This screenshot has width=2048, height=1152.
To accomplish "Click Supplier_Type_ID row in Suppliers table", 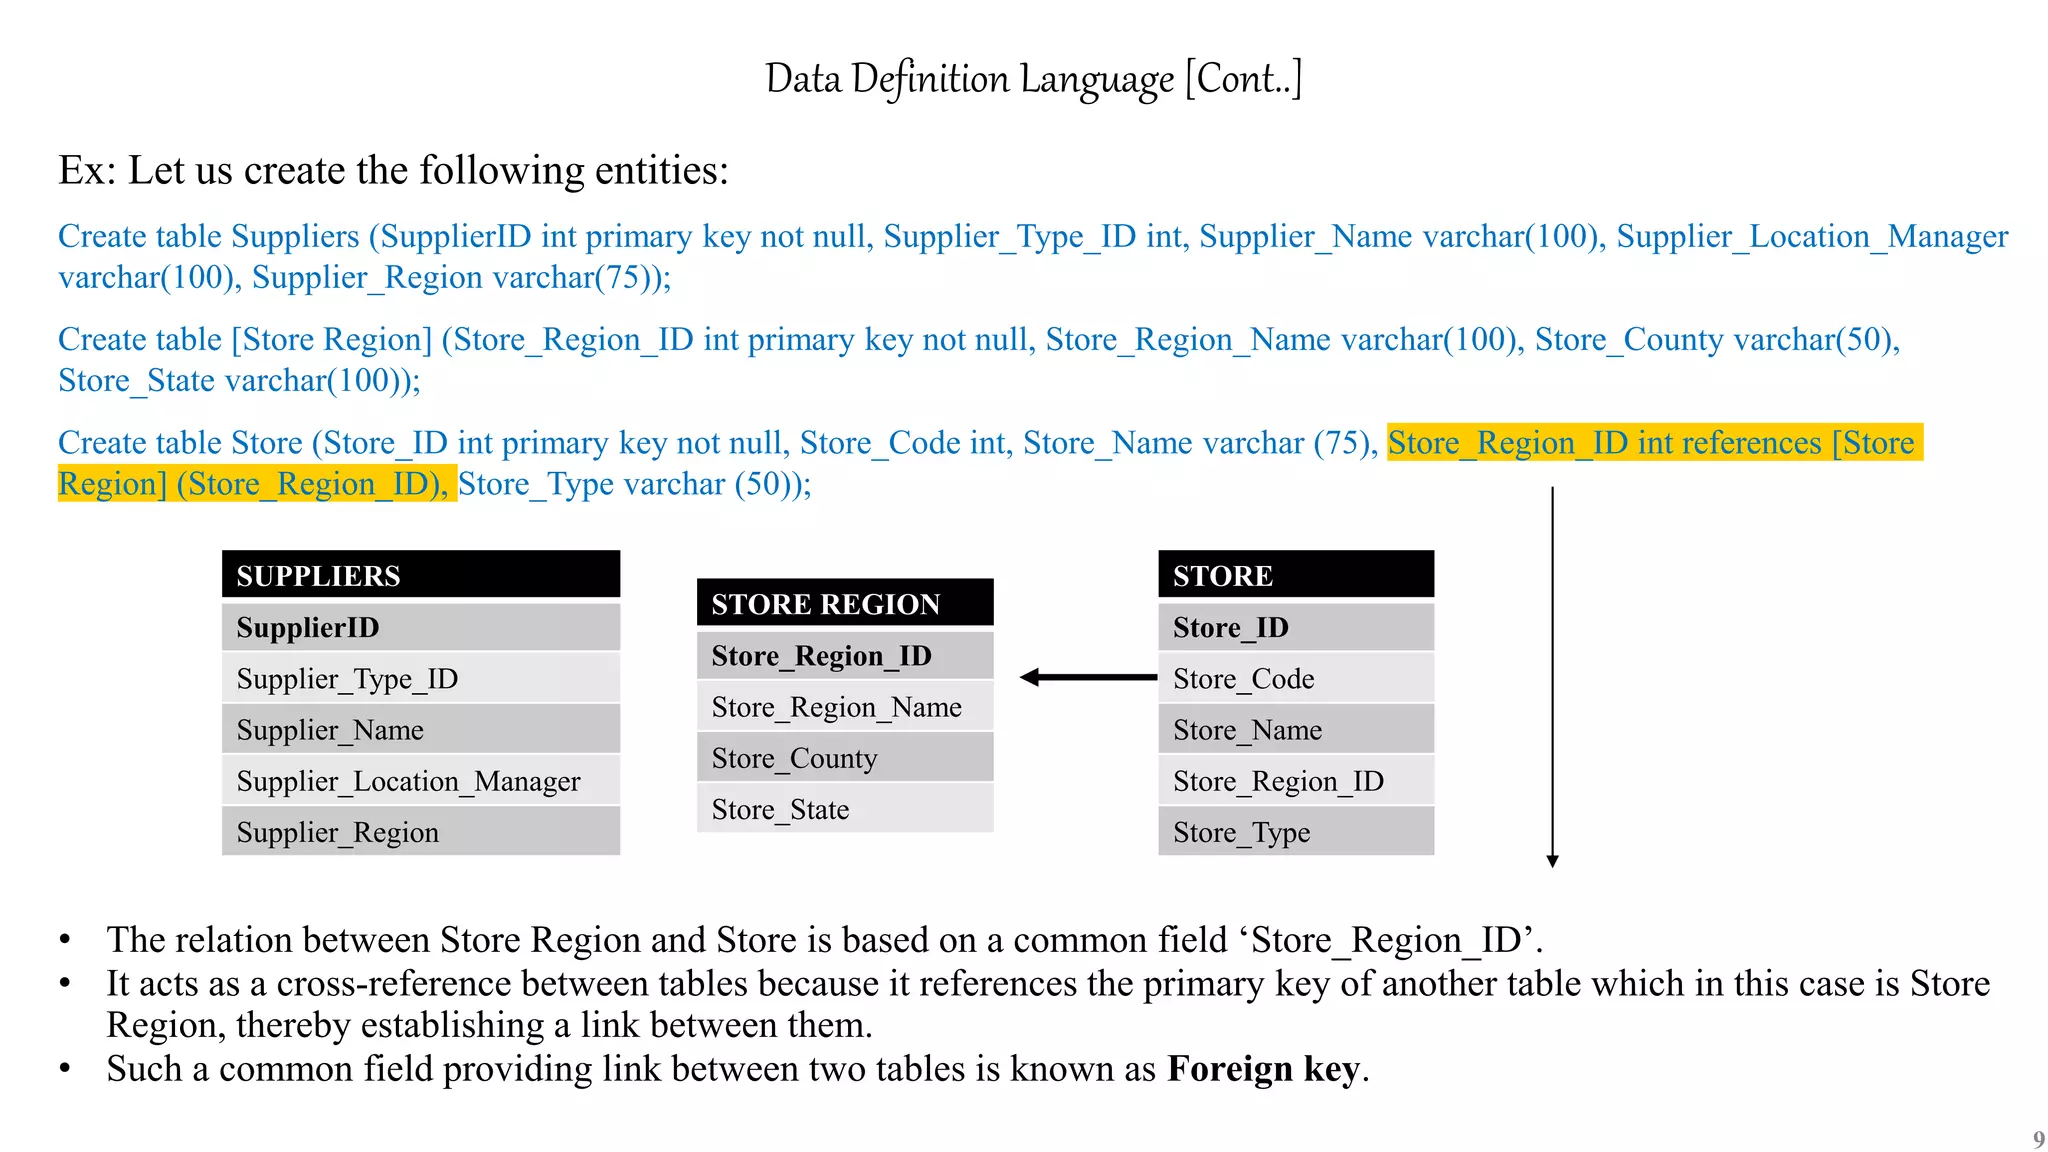I will point(420,679).
